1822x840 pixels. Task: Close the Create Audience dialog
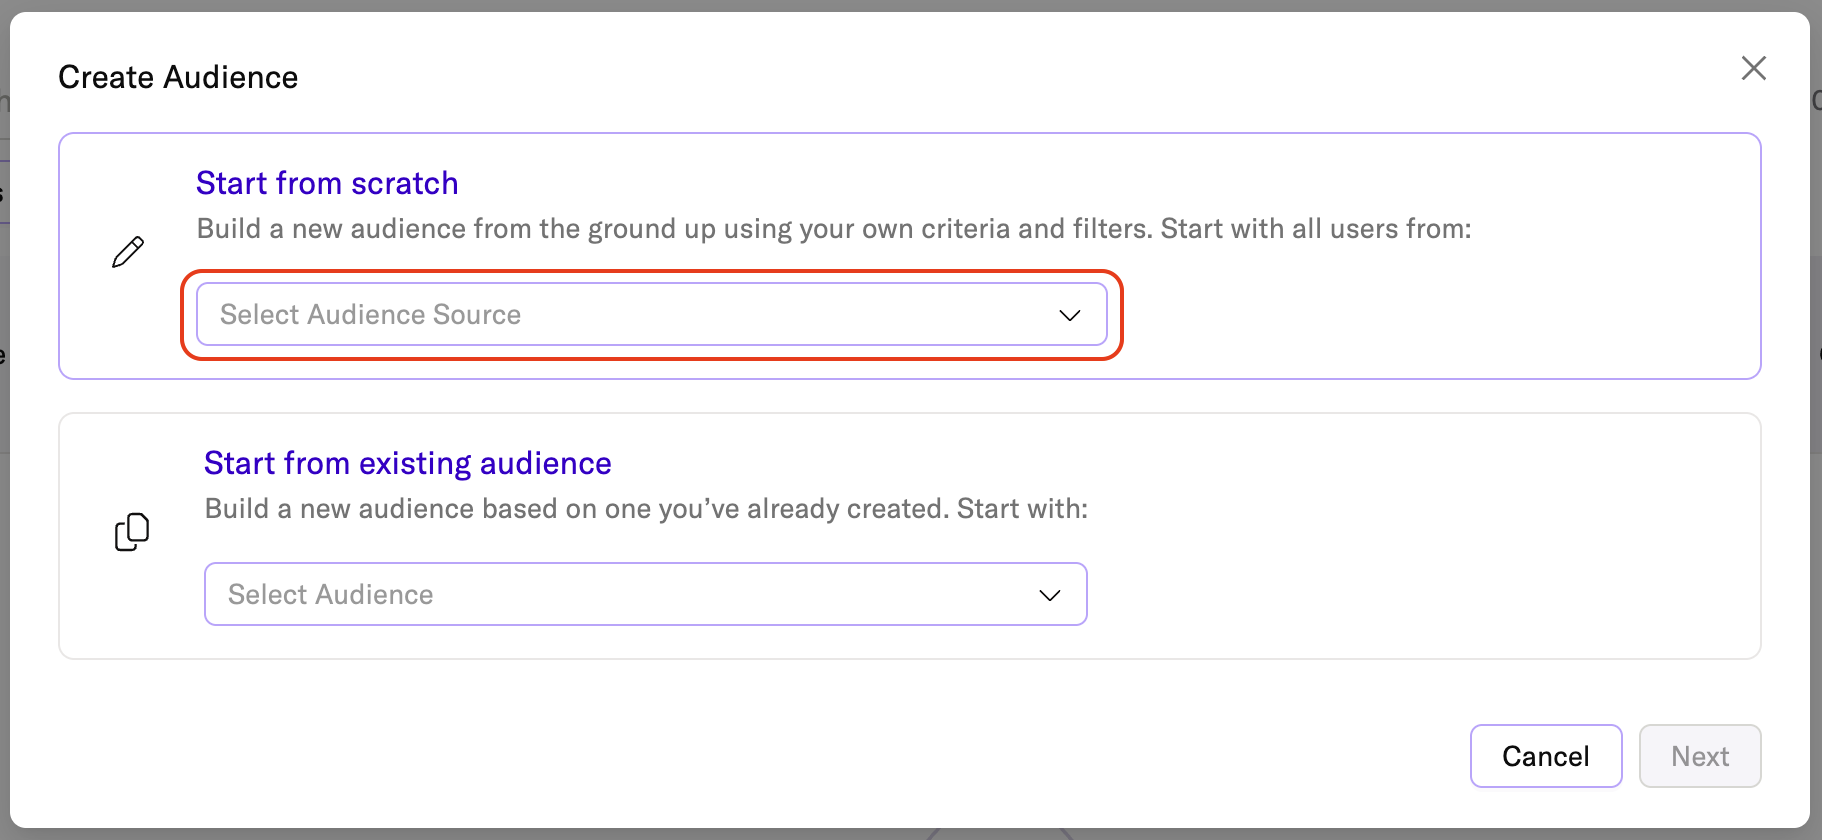[1753, 68]
